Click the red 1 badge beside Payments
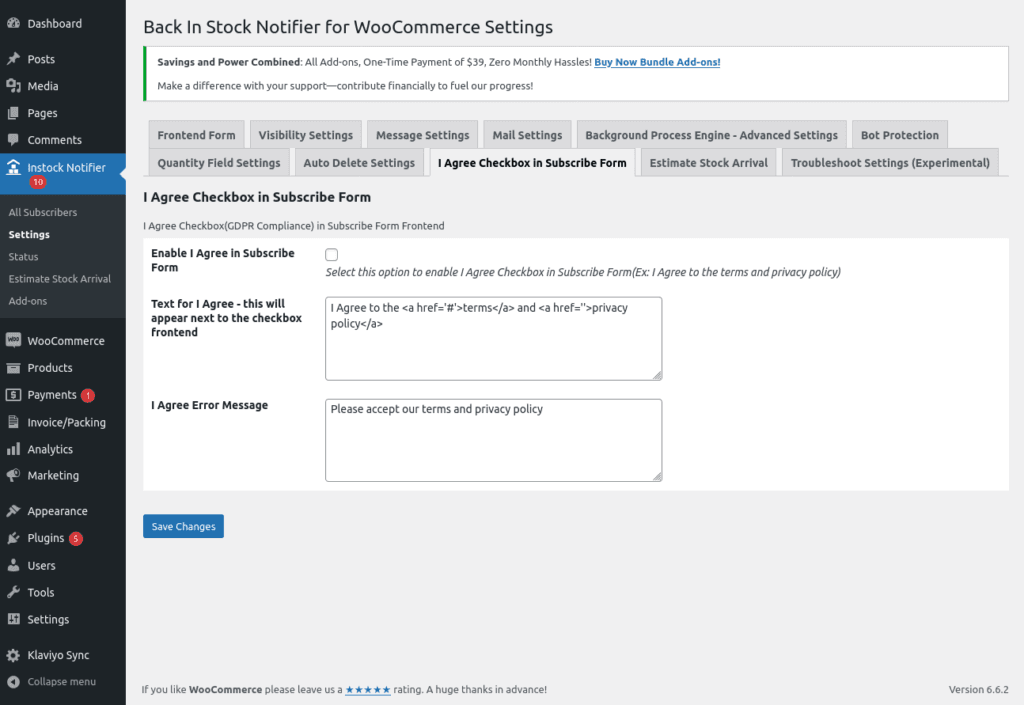This screenshot has height=705, width=1024. [88, 396]
